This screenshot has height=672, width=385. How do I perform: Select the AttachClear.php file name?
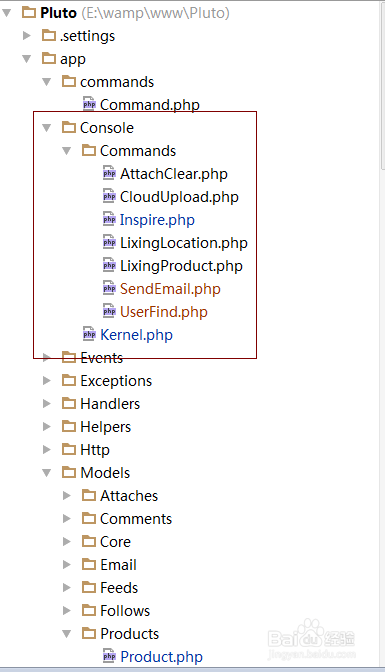[x=174, y=174]
